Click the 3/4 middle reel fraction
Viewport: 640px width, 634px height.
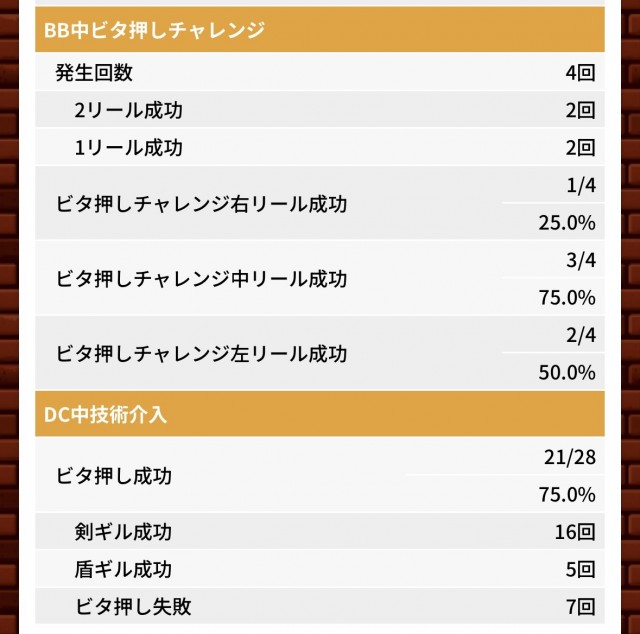pos(579,260)
